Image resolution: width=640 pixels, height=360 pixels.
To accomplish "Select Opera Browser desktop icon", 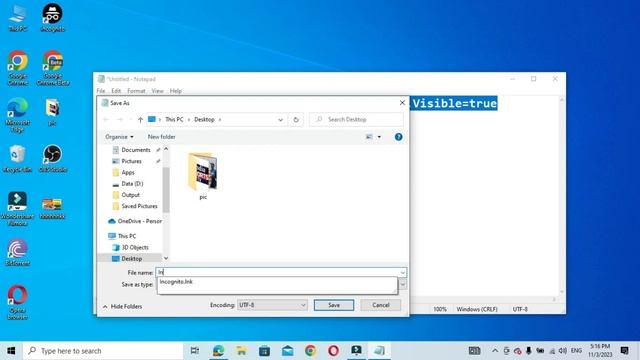I will [x=18, y=302].
